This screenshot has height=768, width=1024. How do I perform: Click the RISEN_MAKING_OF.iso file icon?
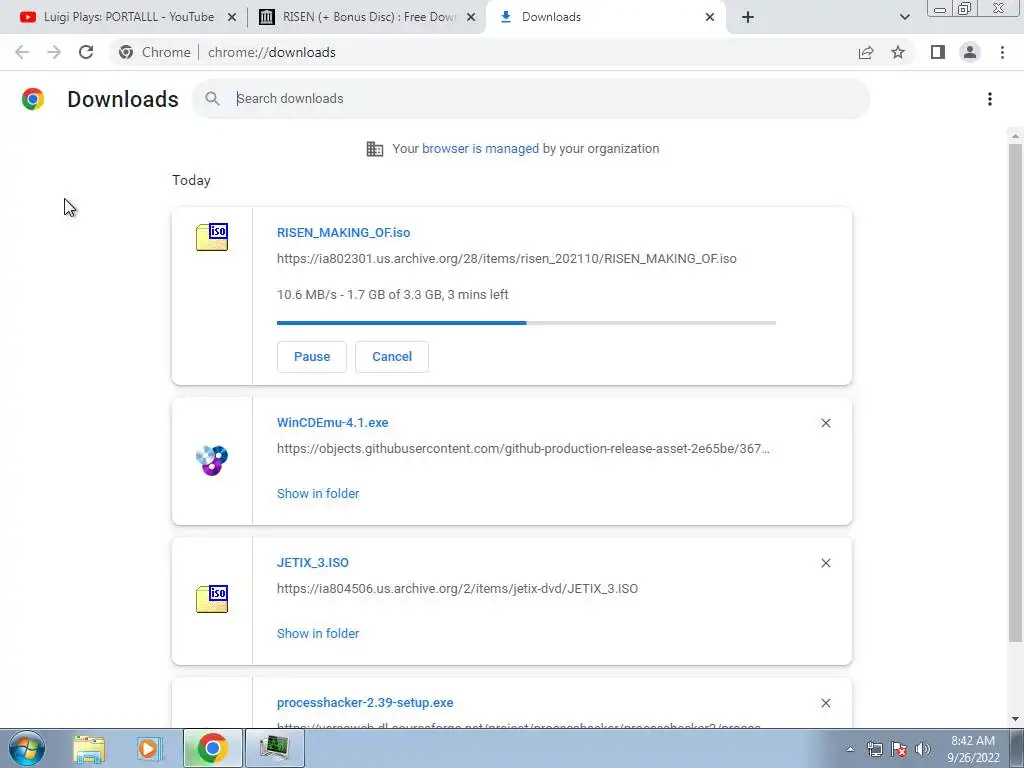212,237
